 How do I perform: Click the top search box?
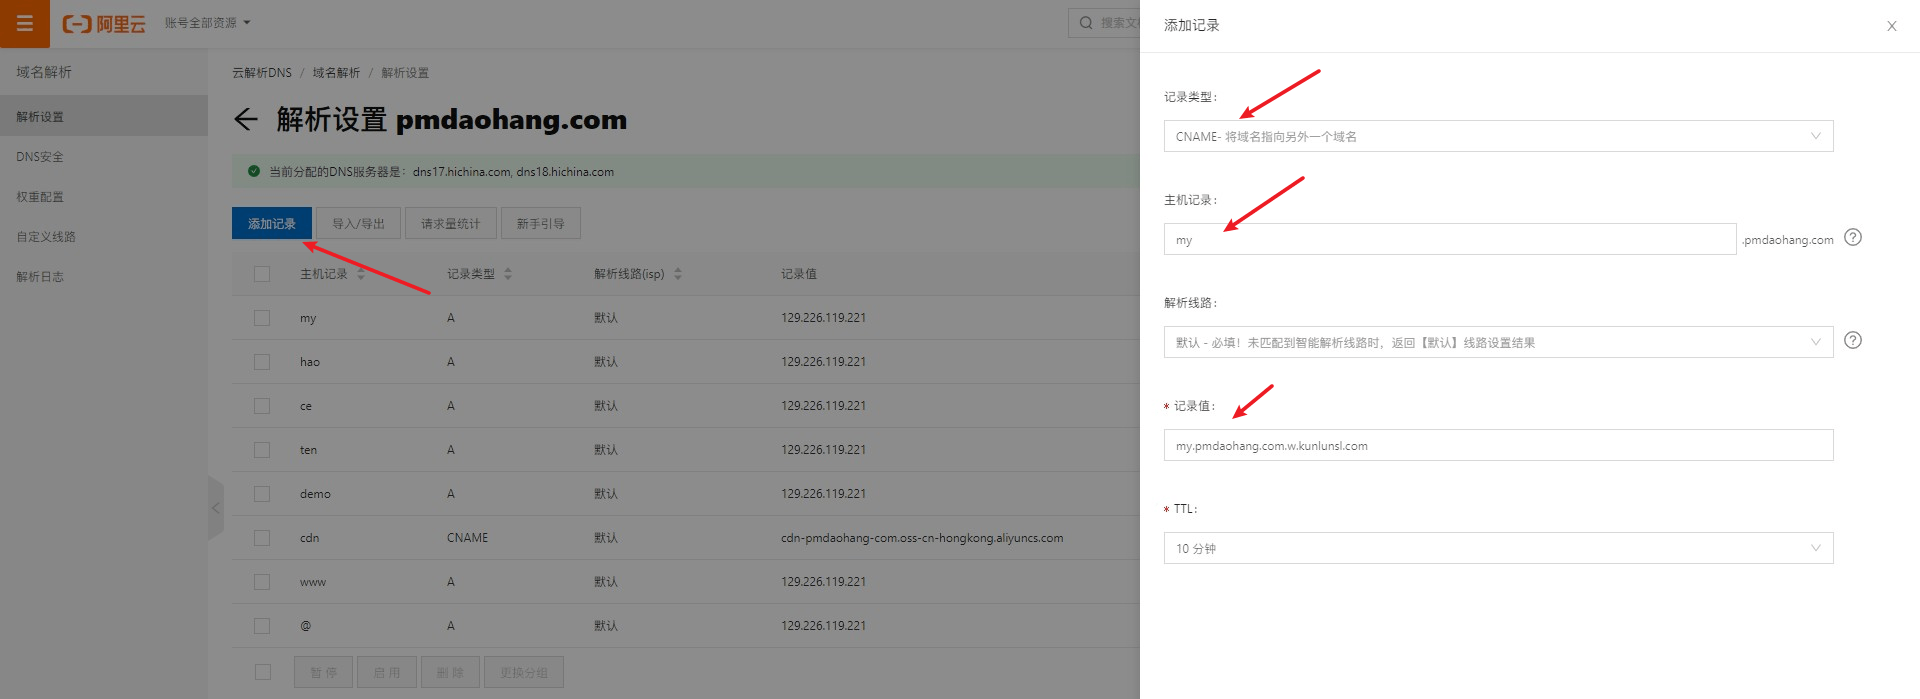coord(1105,23)
